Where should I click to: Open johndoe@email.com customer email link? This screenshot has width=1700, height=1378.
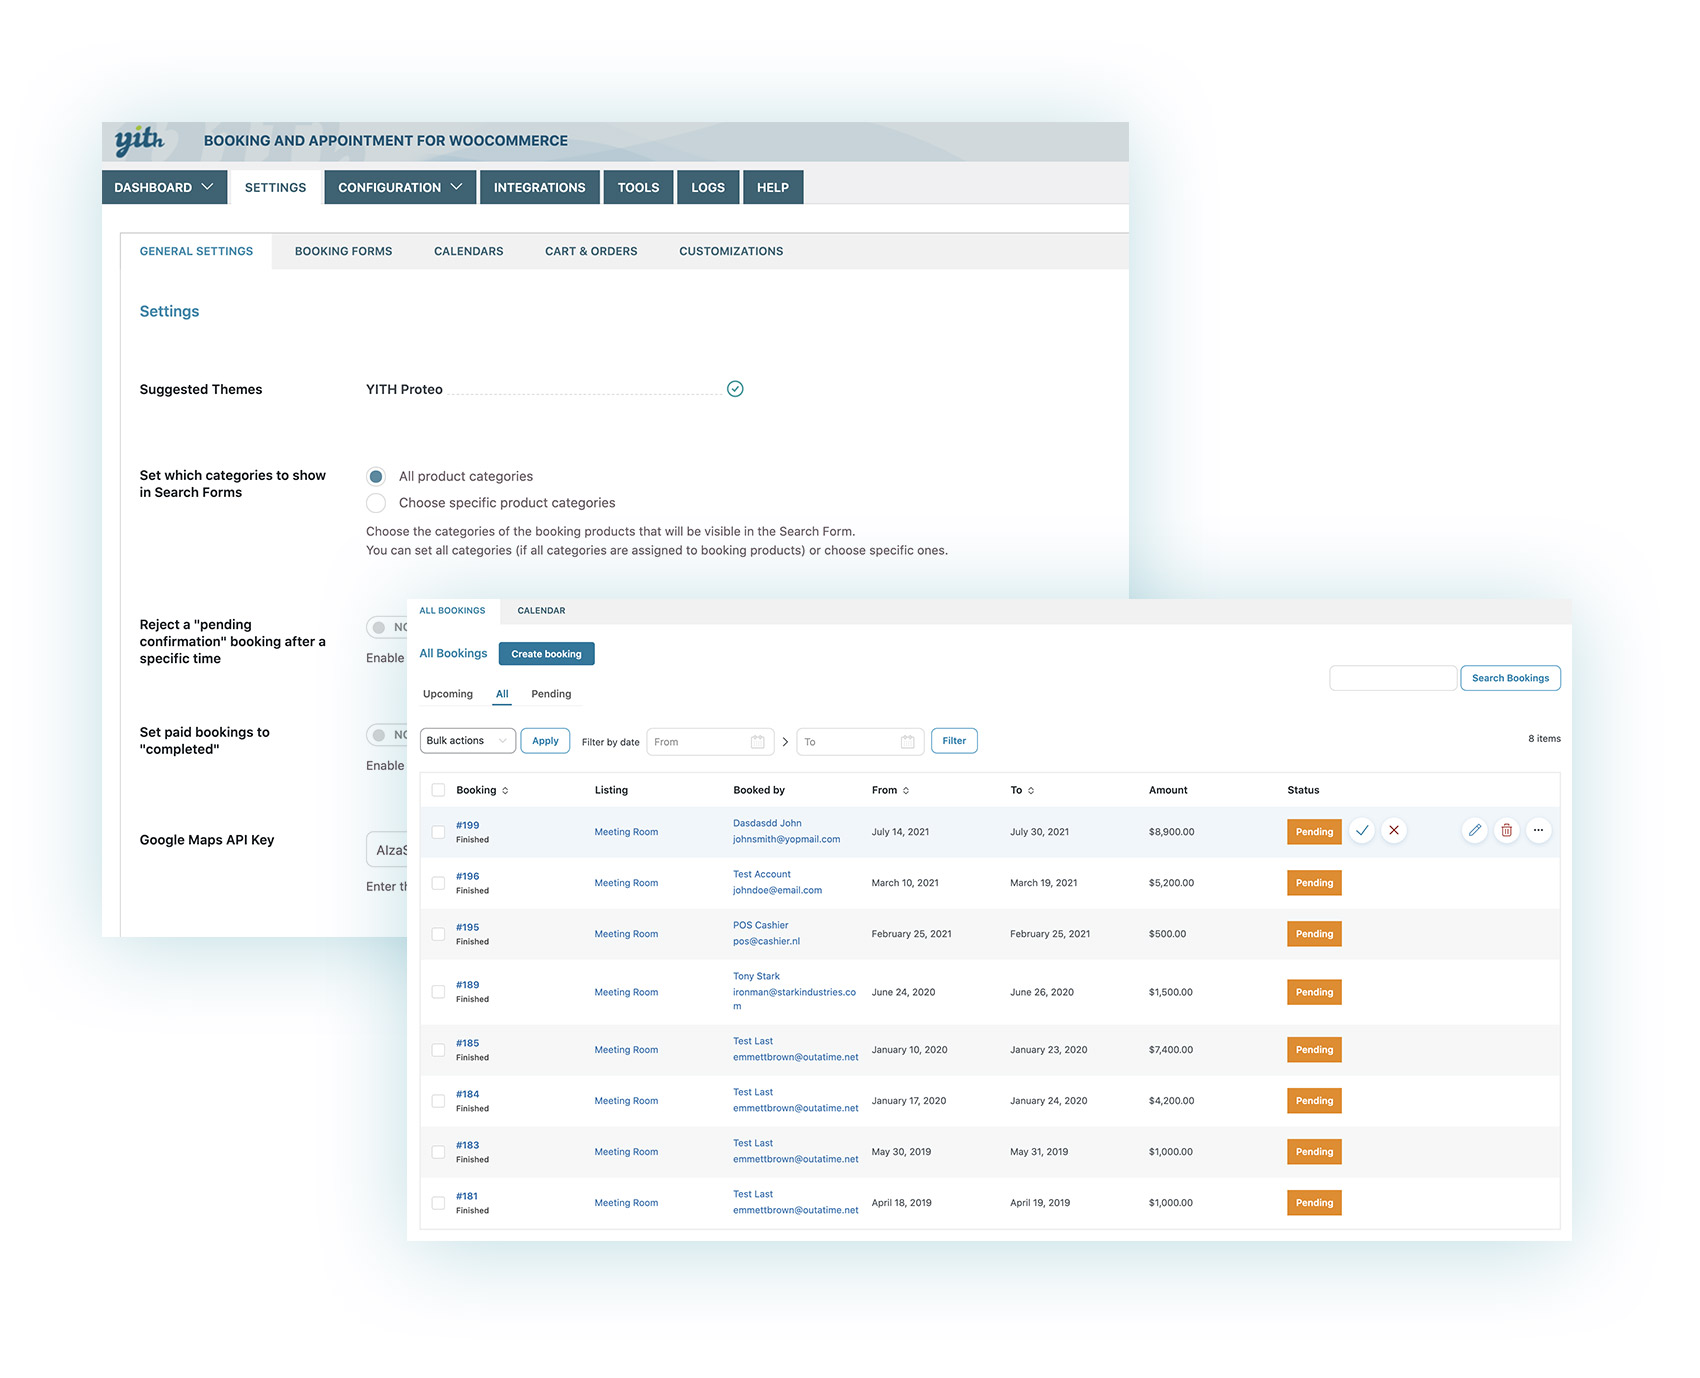click(x=777, y=891)
